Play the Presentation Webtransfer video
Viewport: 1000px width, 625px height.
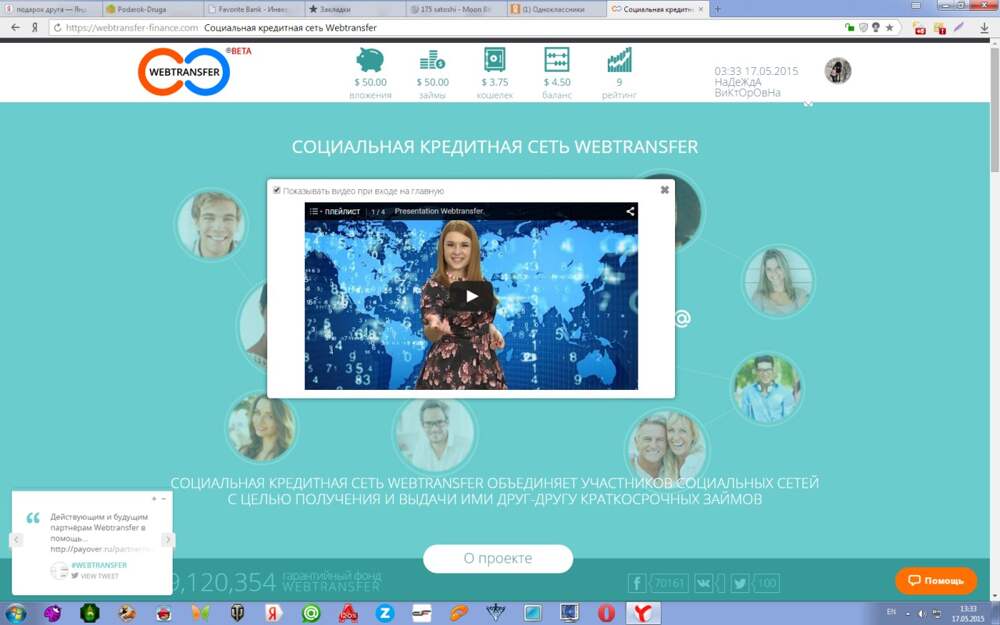click(x=471, y=296)
